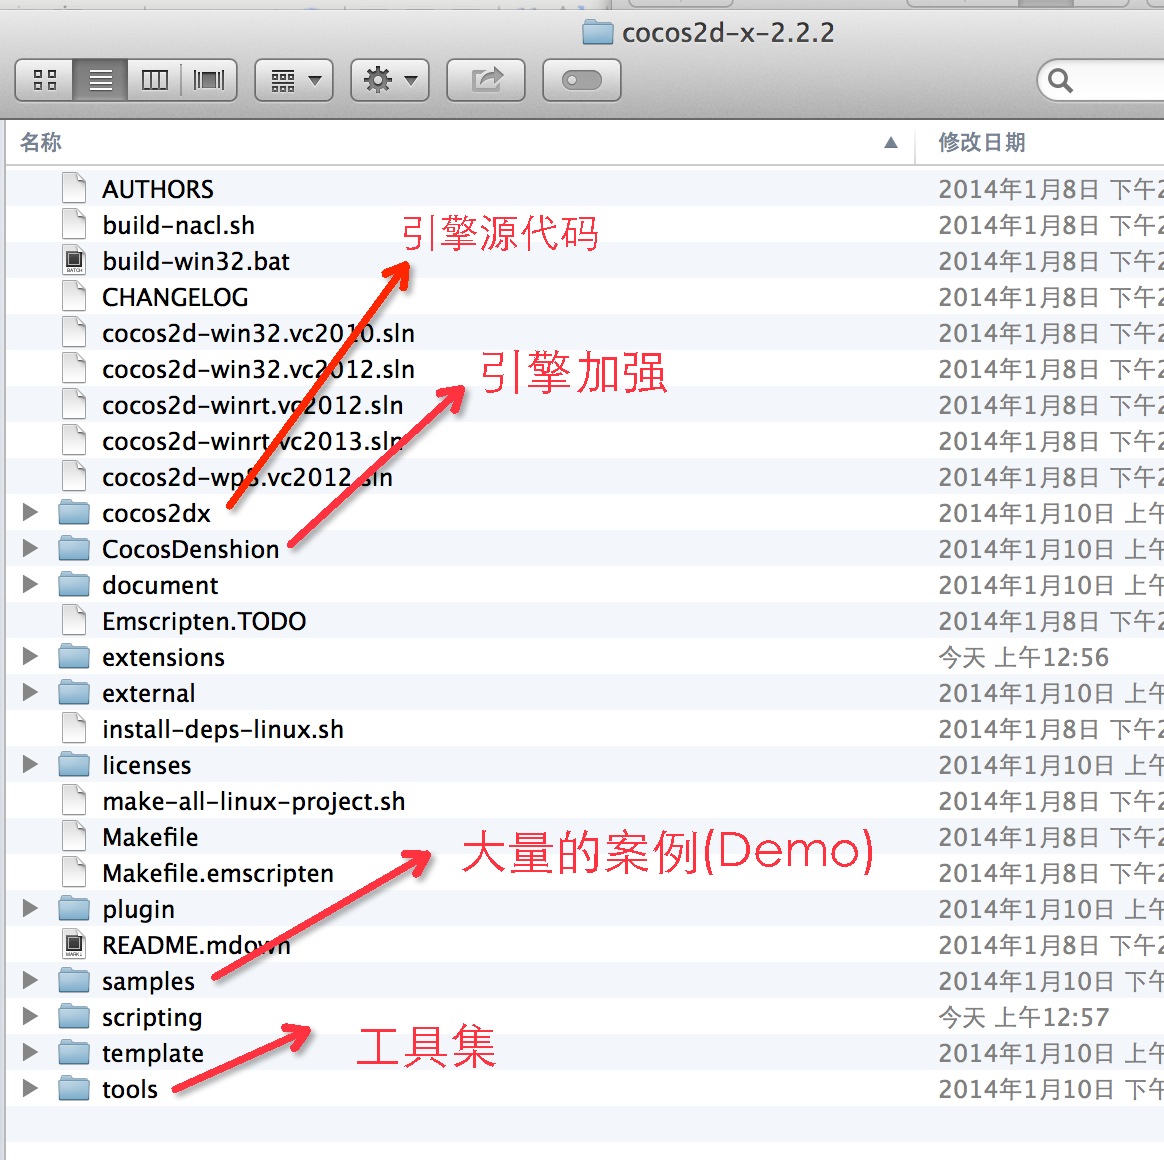
Task: Select the cocos2d-win32.vc2010.sln file name
Action: tap(258, 333)
